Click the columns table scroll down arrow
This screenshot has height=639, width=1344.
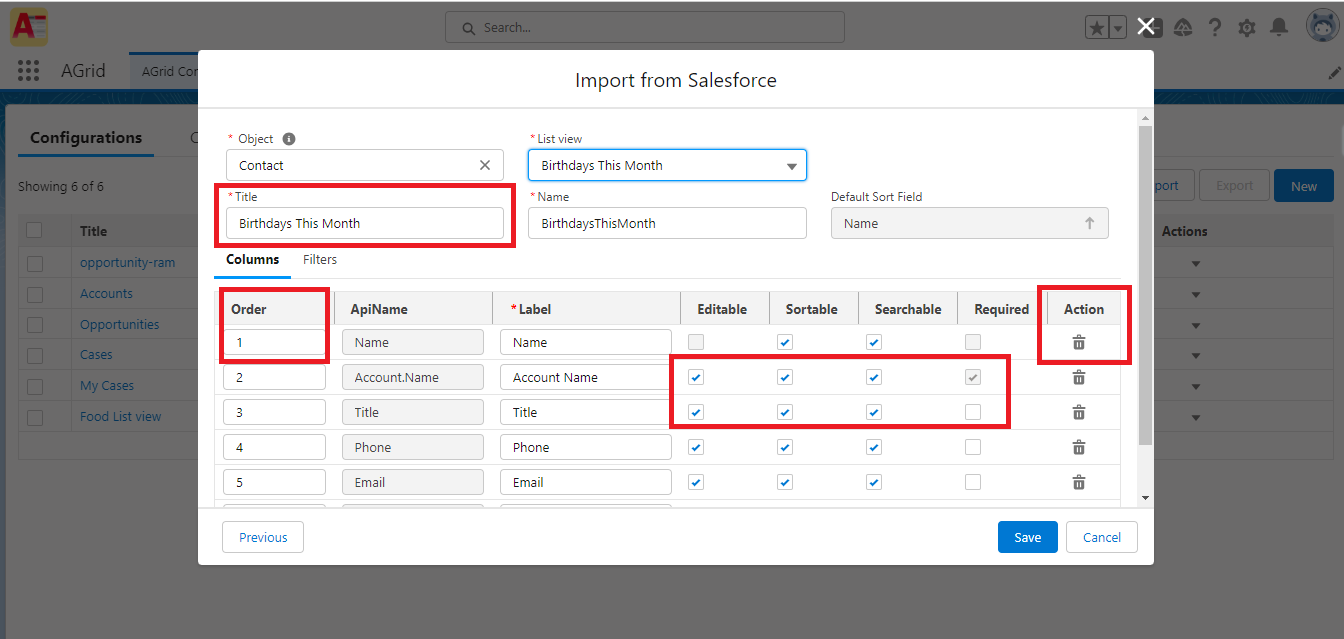tap(1145, 498)
